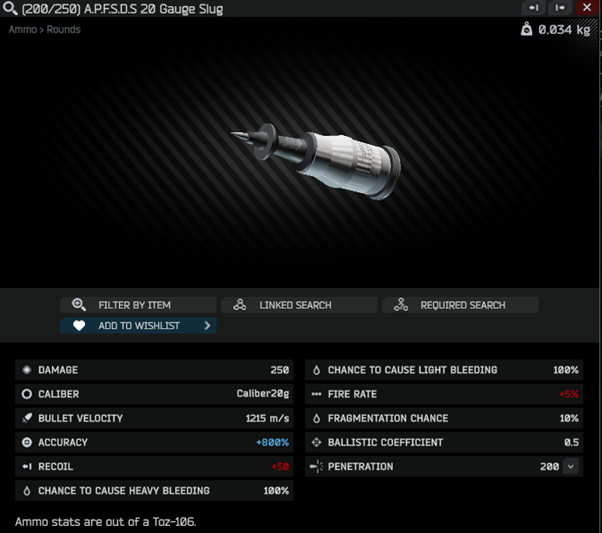Click the slug 3D preview image
602x533 pixels.
tap(316, 161)
